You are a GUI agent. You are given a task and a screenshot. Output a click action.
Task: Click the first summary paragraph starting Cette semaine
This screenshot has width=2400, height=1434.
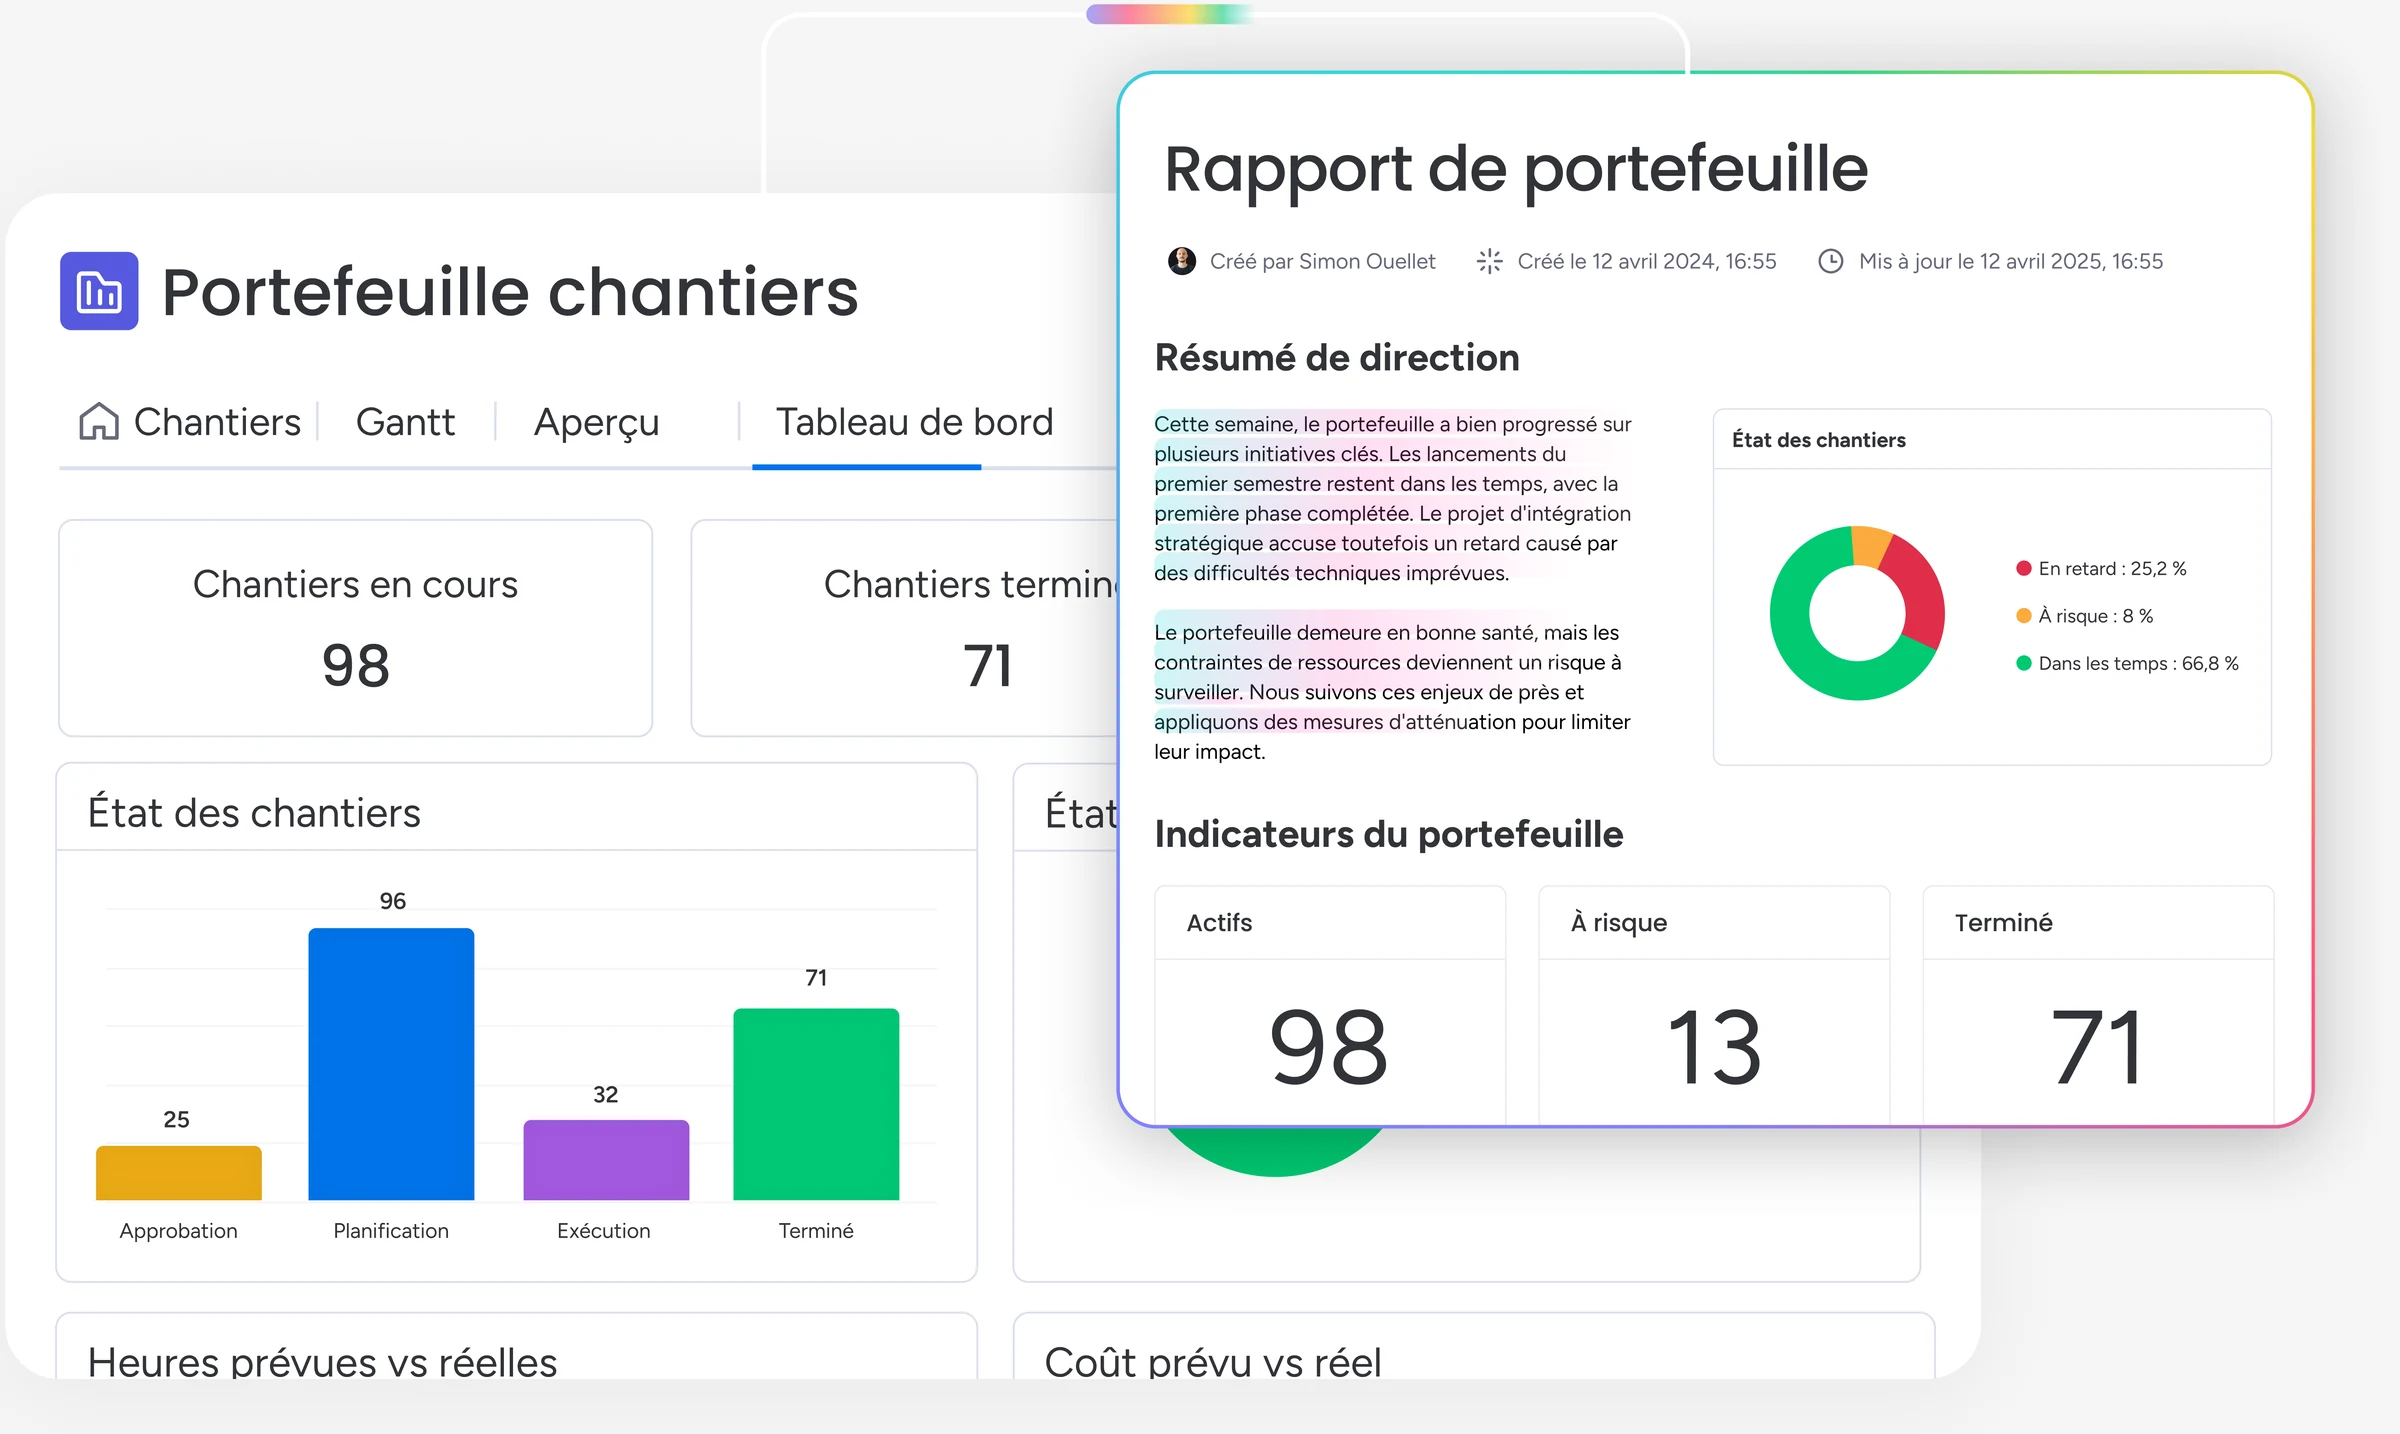1393,498
